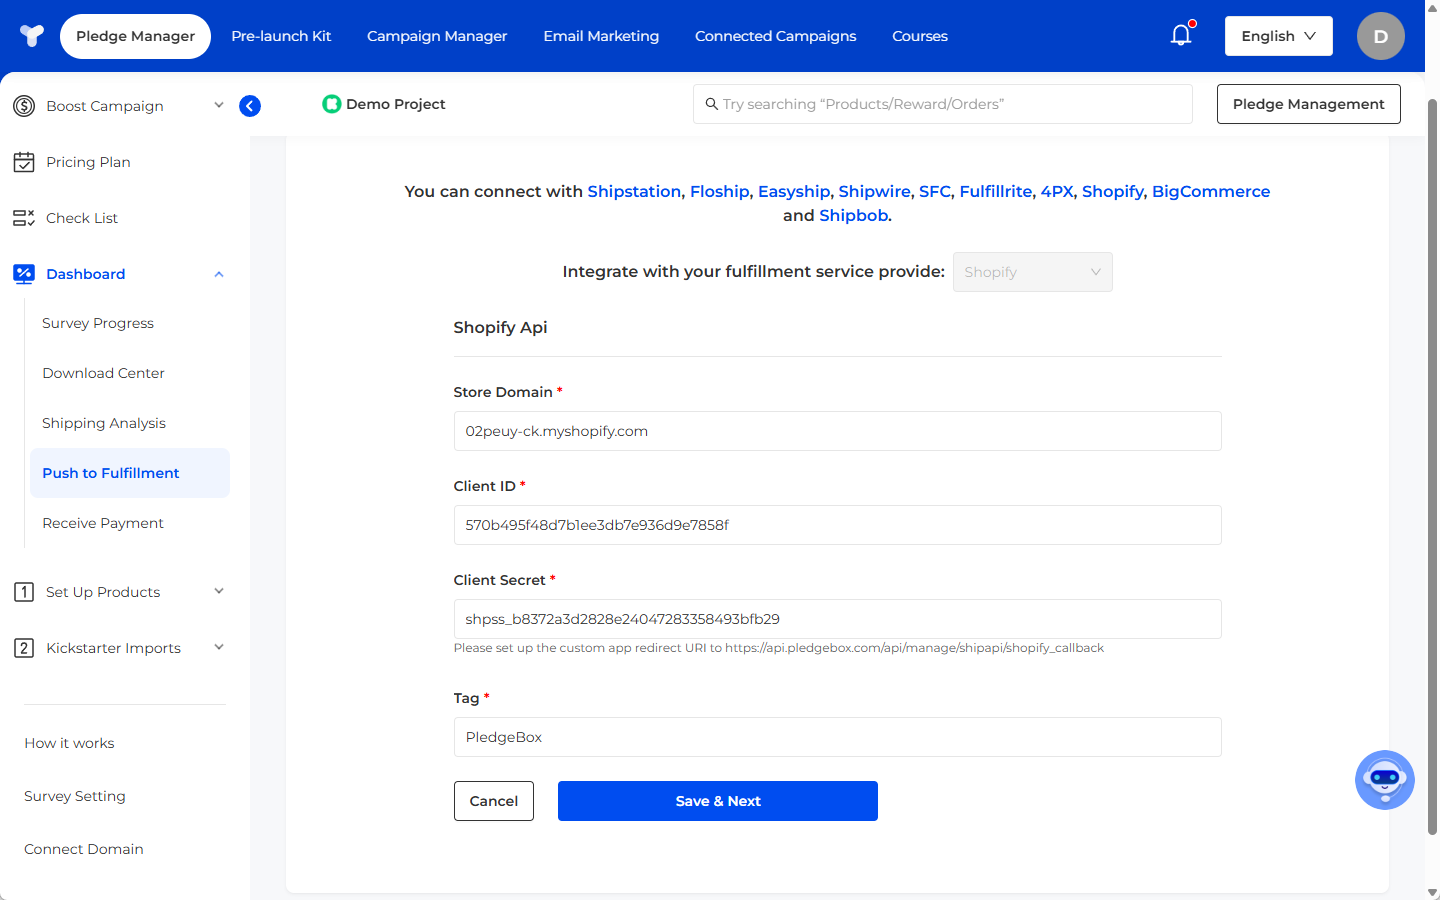This screenshot has width=1440, height=900.
Task: Go to the Email Marketing tab
Action: point(601,36)
